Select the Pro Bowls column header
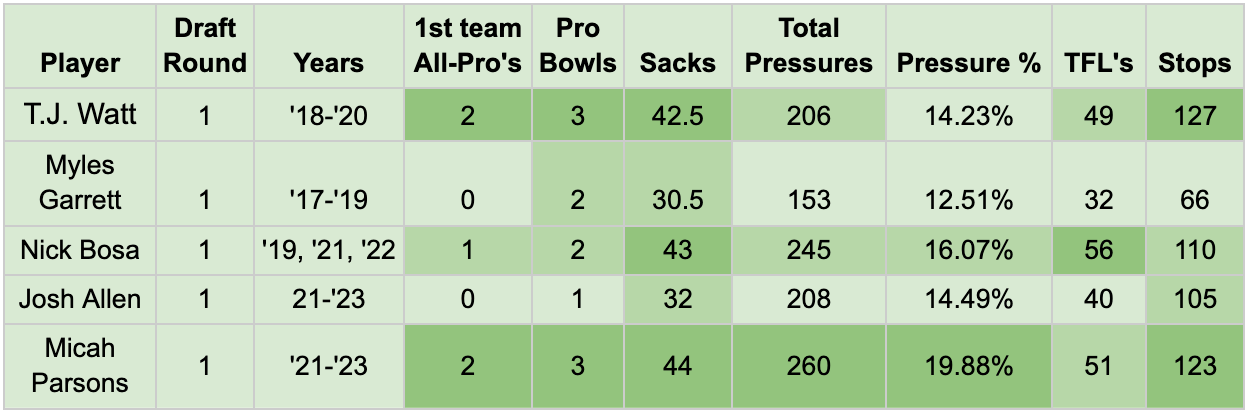 tap(577, 46)
